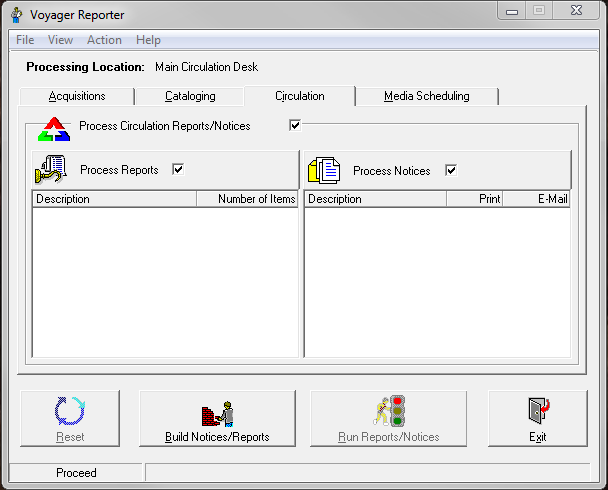The height and width of the screenshot is (490, 608).
Task: Click the Process Circulation Reports/Notices triangle icon
Action: (x=53, y=130)
